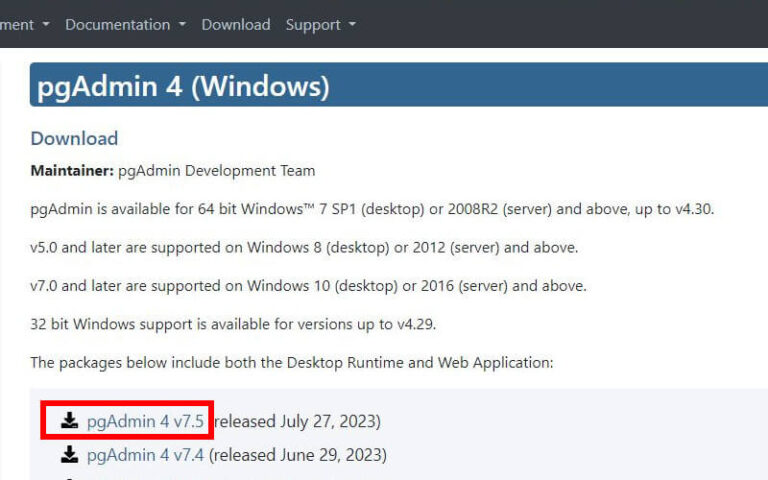Click the pgAdmin 4 (Windows) page heading
Viewport: 768px width, 480px height.
pyautogui.click(x=183, y=86)
